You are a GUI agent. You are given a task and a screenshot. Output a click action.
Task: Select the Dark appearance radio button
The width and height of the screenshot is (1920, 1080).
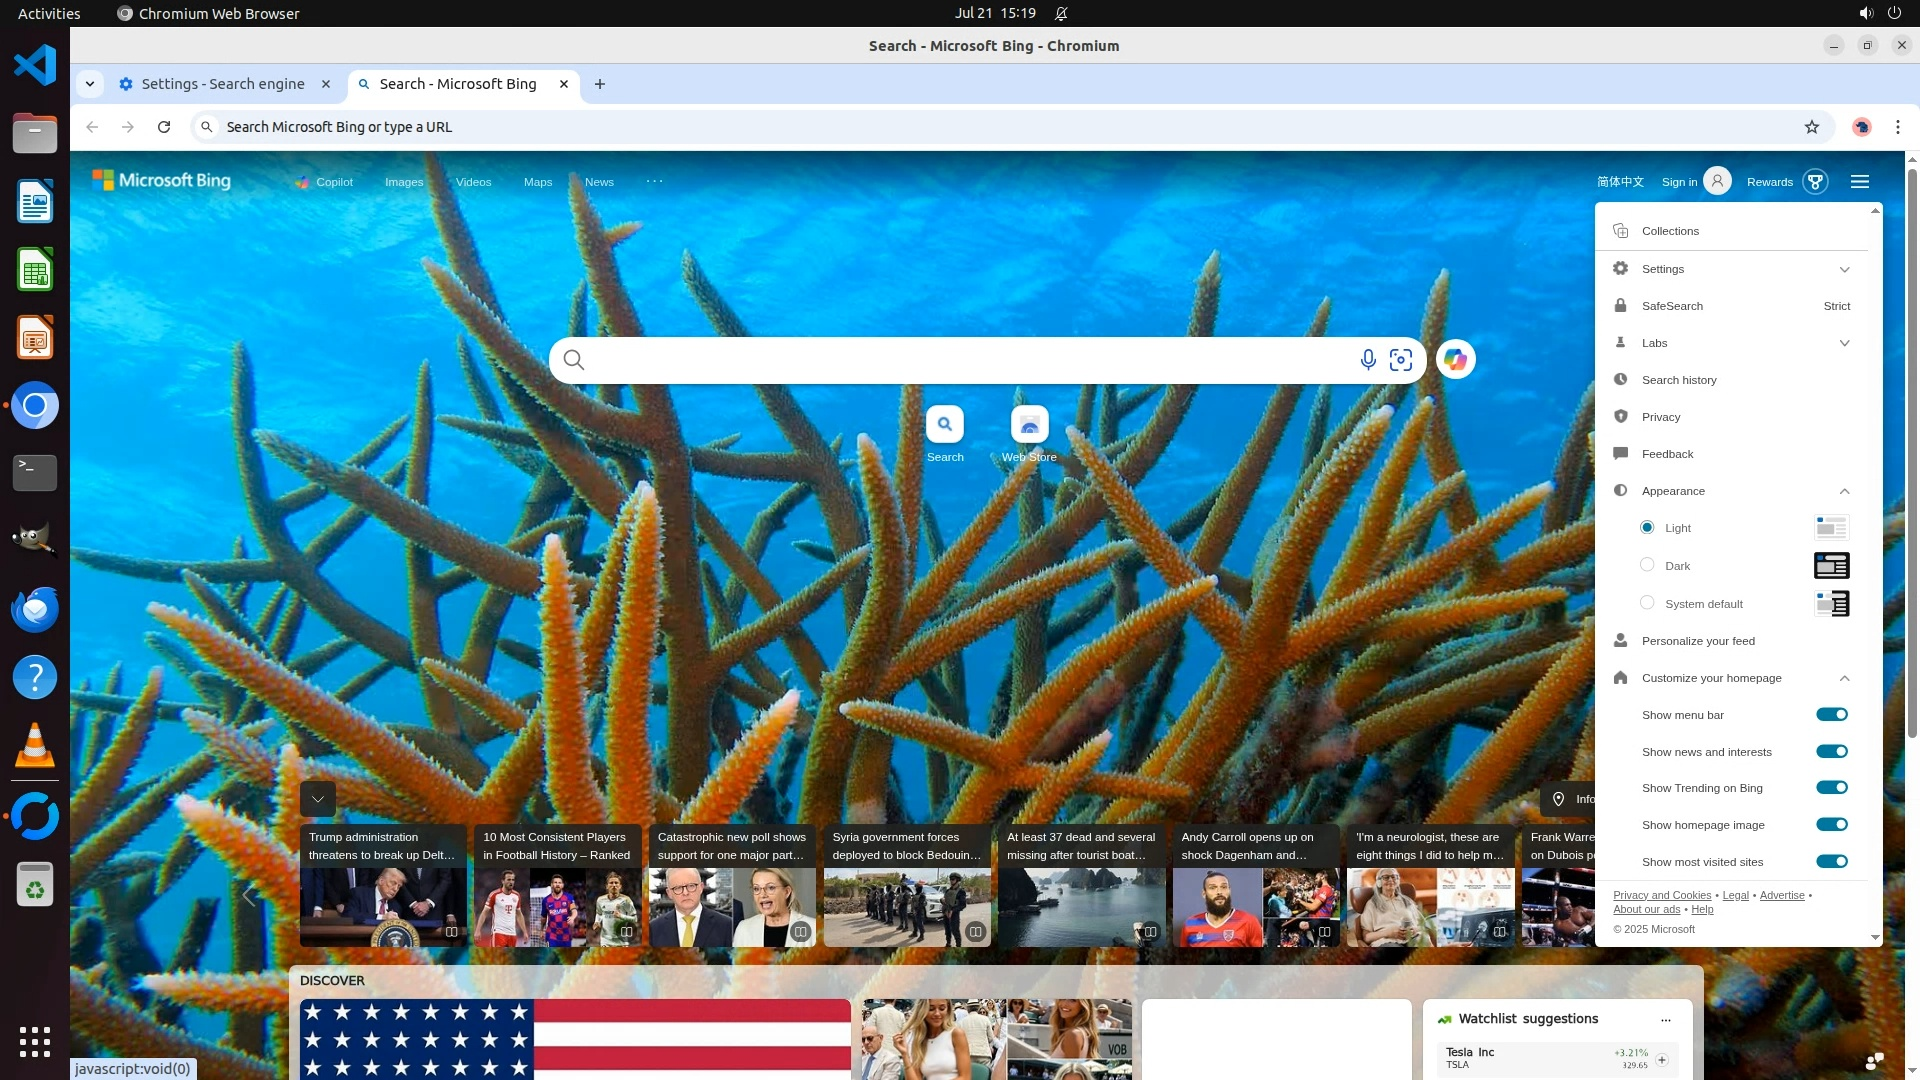coord(1647,565)
